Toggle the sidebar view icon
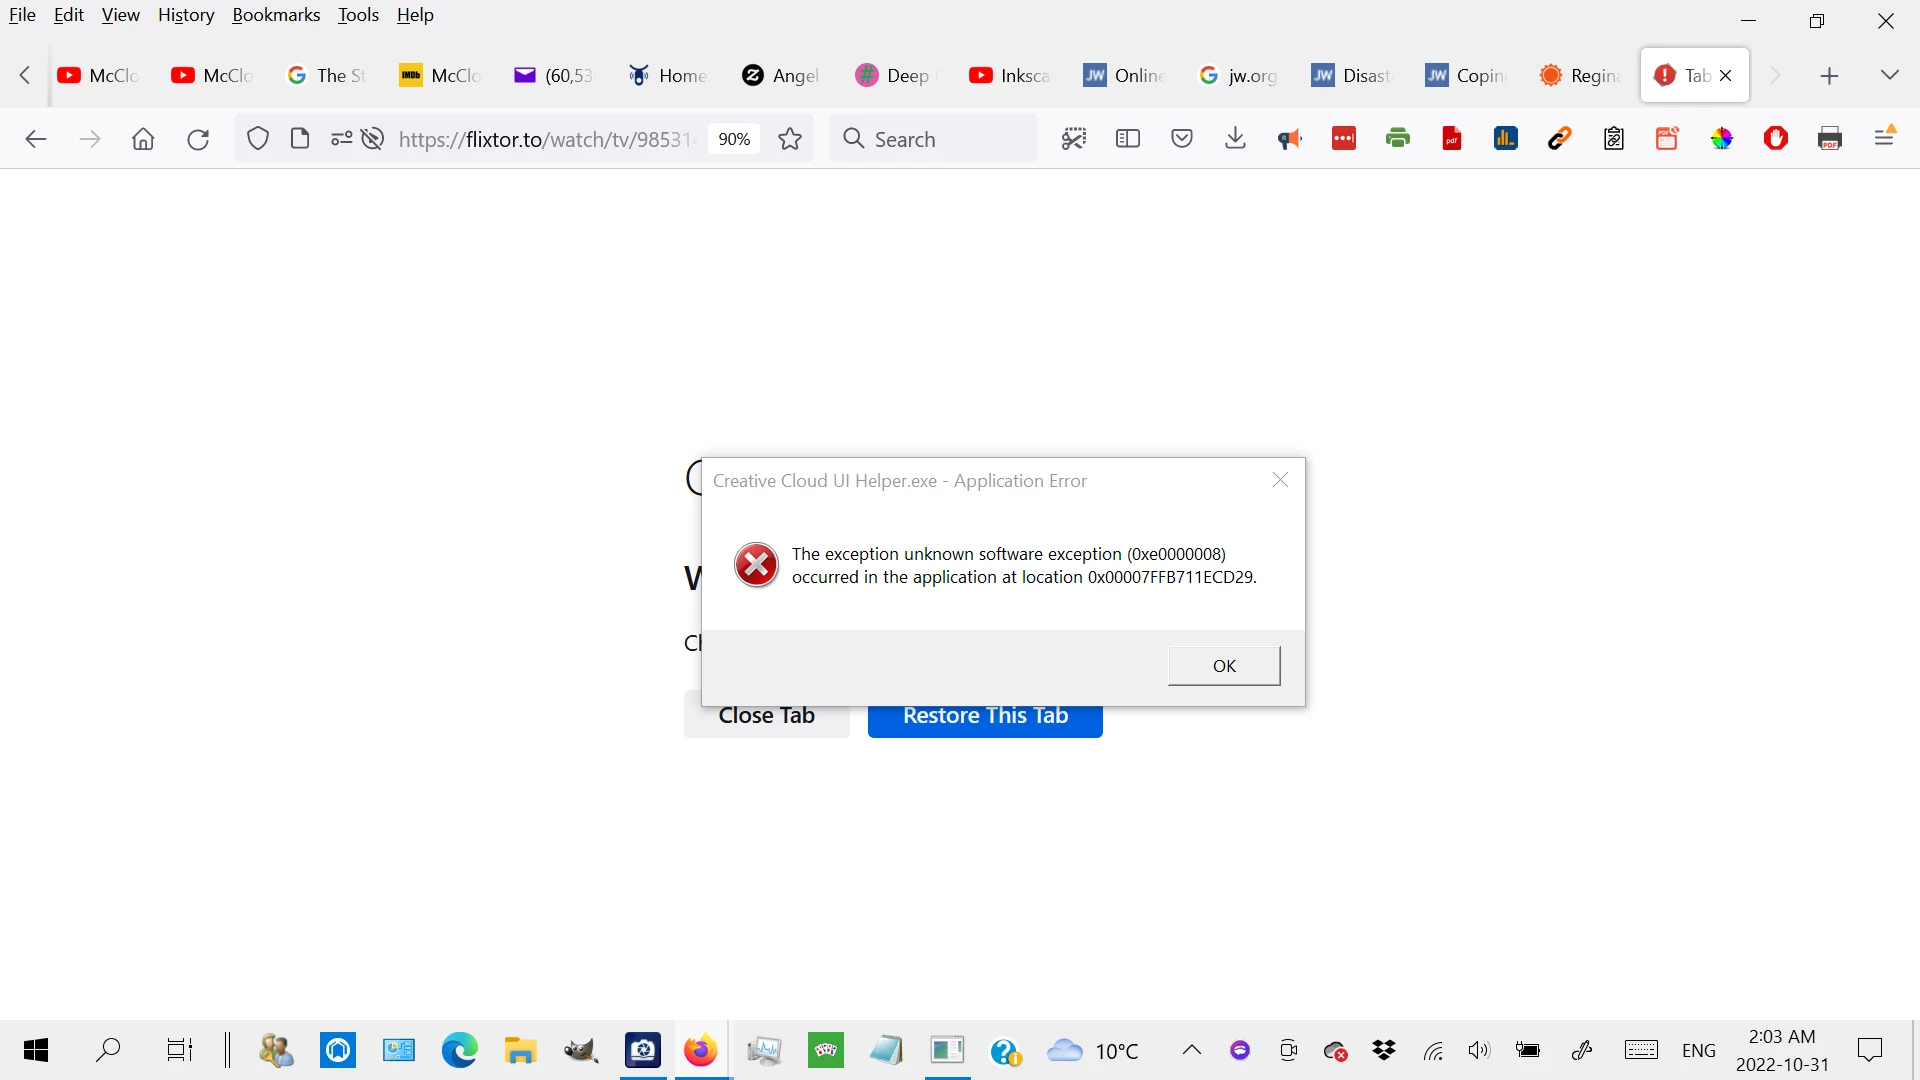The width and height of the screenshot is (1920, 1080). (1127, 139)
